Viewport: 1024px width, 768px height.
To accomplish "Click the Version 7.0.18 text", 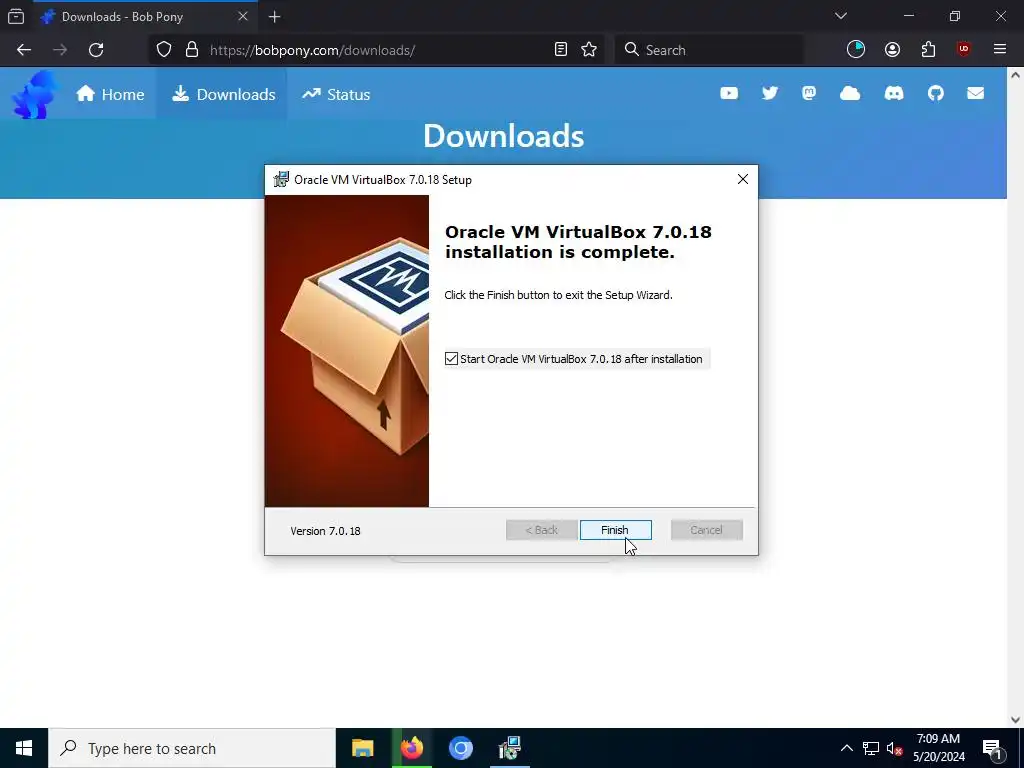I will (x=325, y=531).
